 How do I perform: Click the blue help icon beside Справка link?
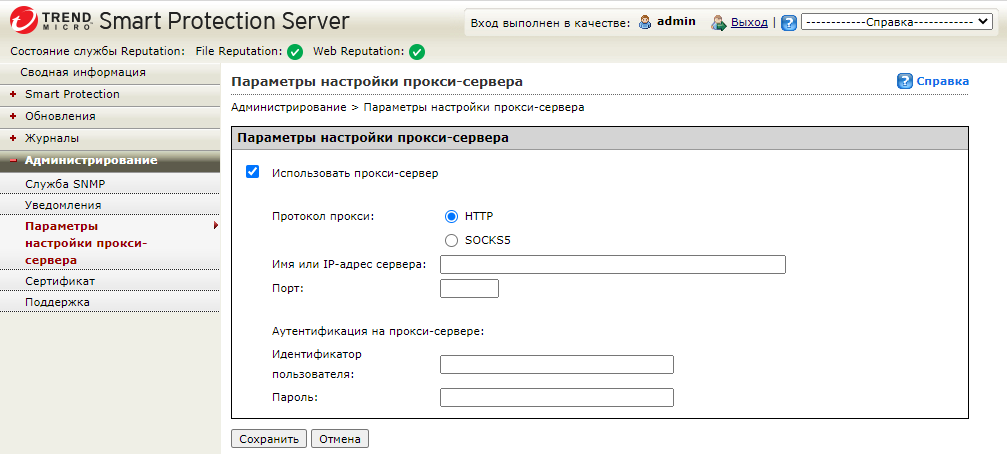[905, 81]
